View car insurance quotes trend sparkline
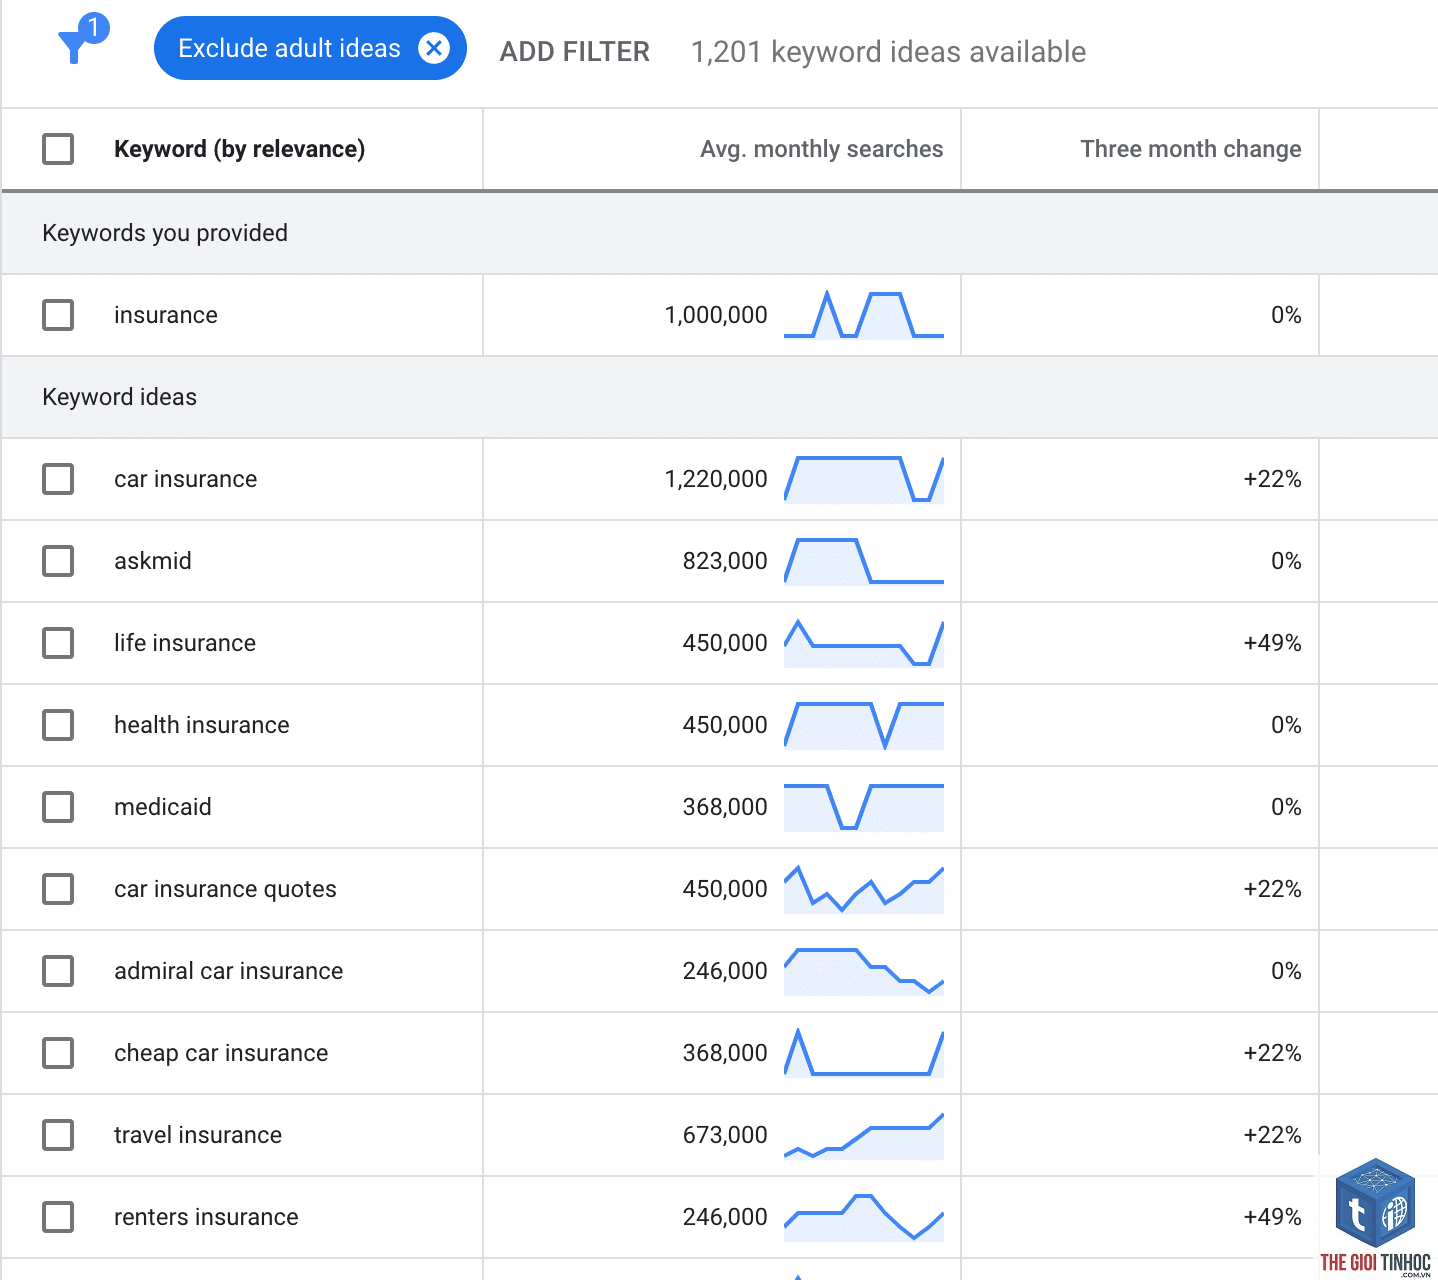 click(x=864, y=889)
